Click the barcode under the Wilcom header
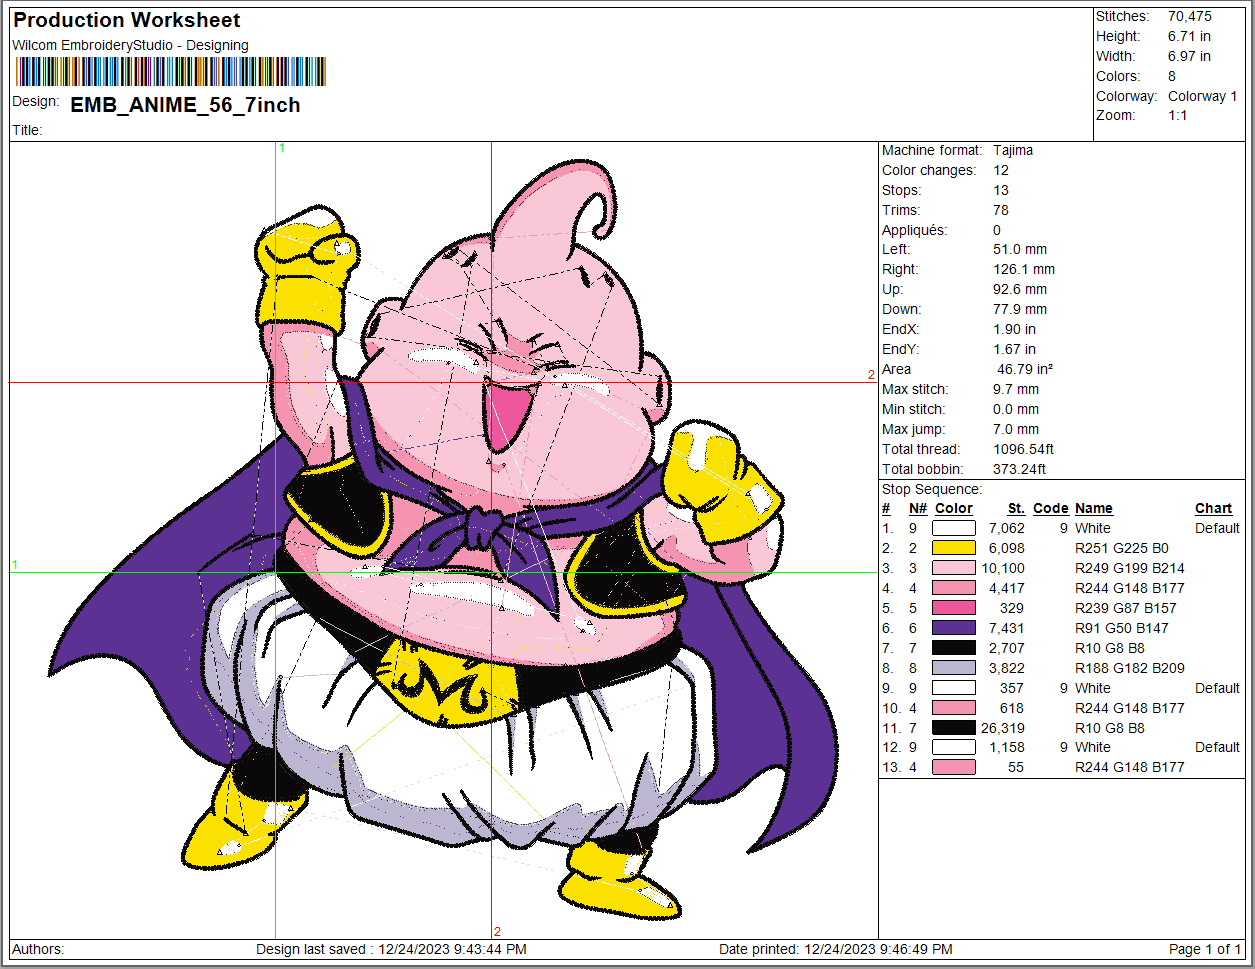This screenshot has height=969, width=1255. [x=170, y=71]
